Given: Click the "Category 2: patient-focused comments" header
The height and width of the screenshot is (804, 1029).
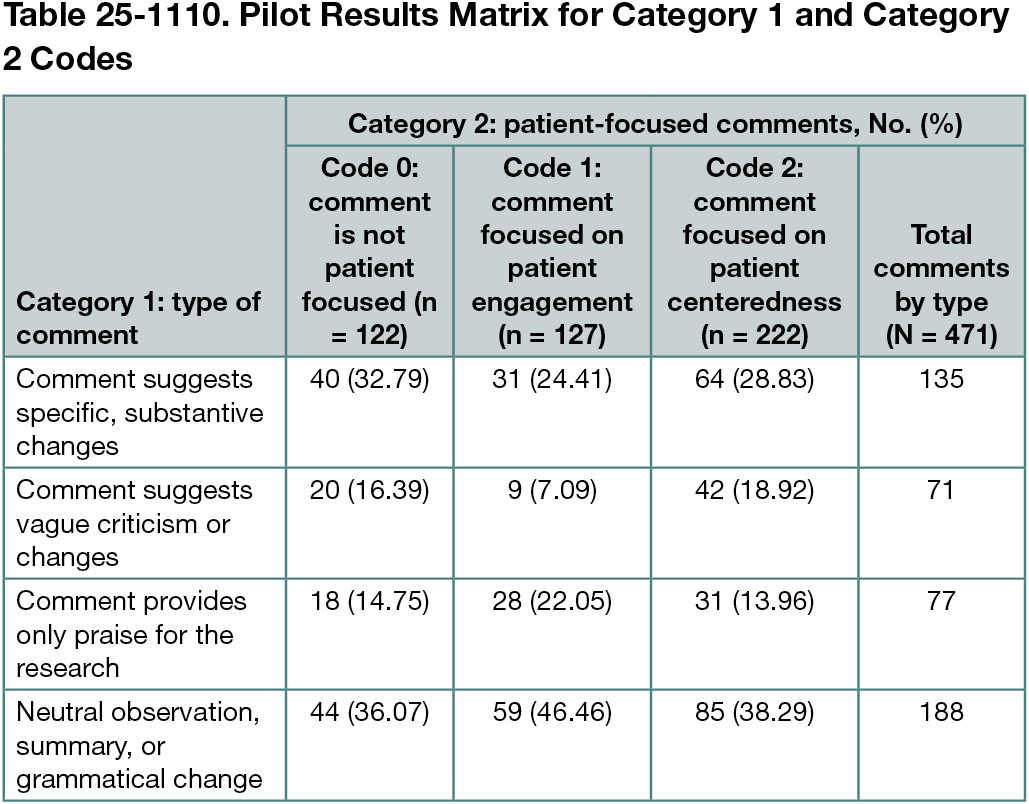Looking at the screenshot, I should [x=655, y=124].
